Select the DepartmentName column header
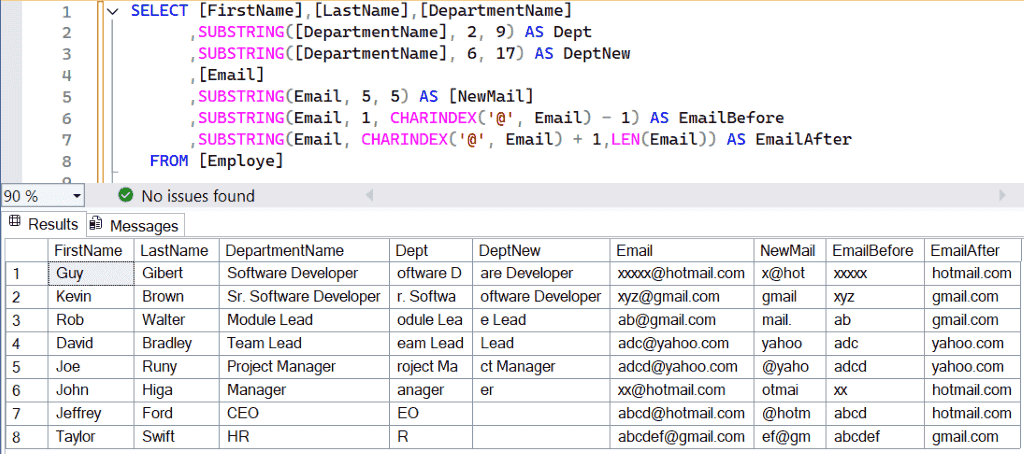 click(x=304, y=250)
